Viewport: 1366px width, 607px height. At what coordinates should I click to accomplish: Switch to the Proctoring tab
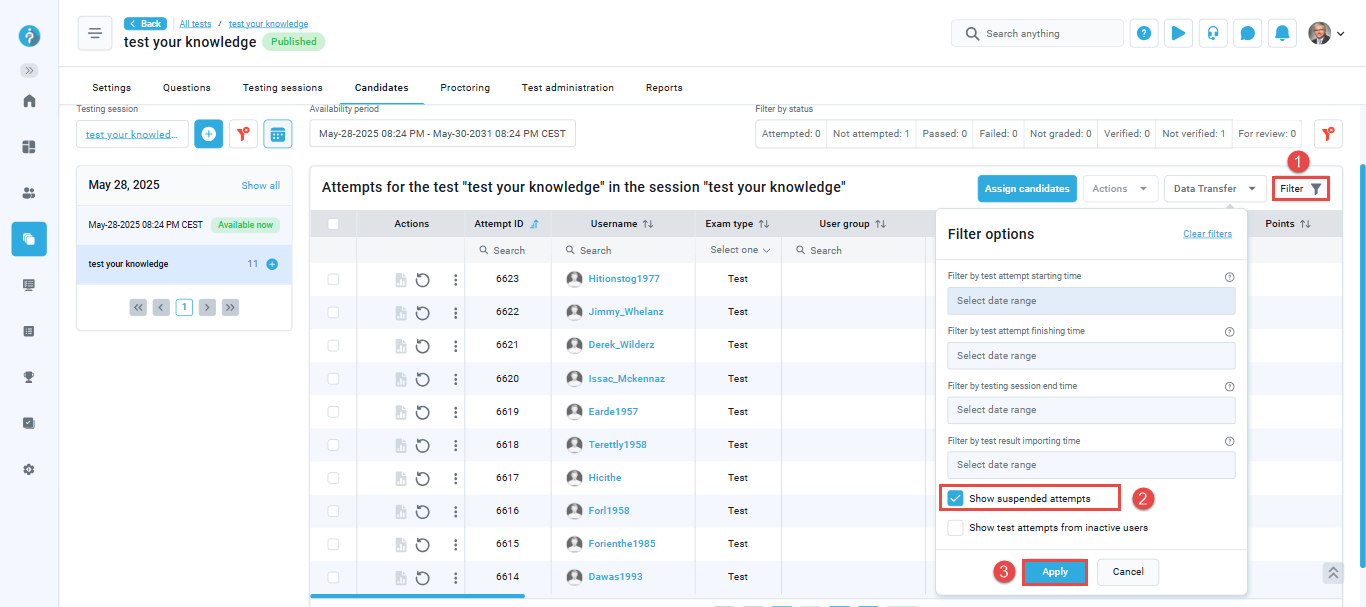point(465,88)
